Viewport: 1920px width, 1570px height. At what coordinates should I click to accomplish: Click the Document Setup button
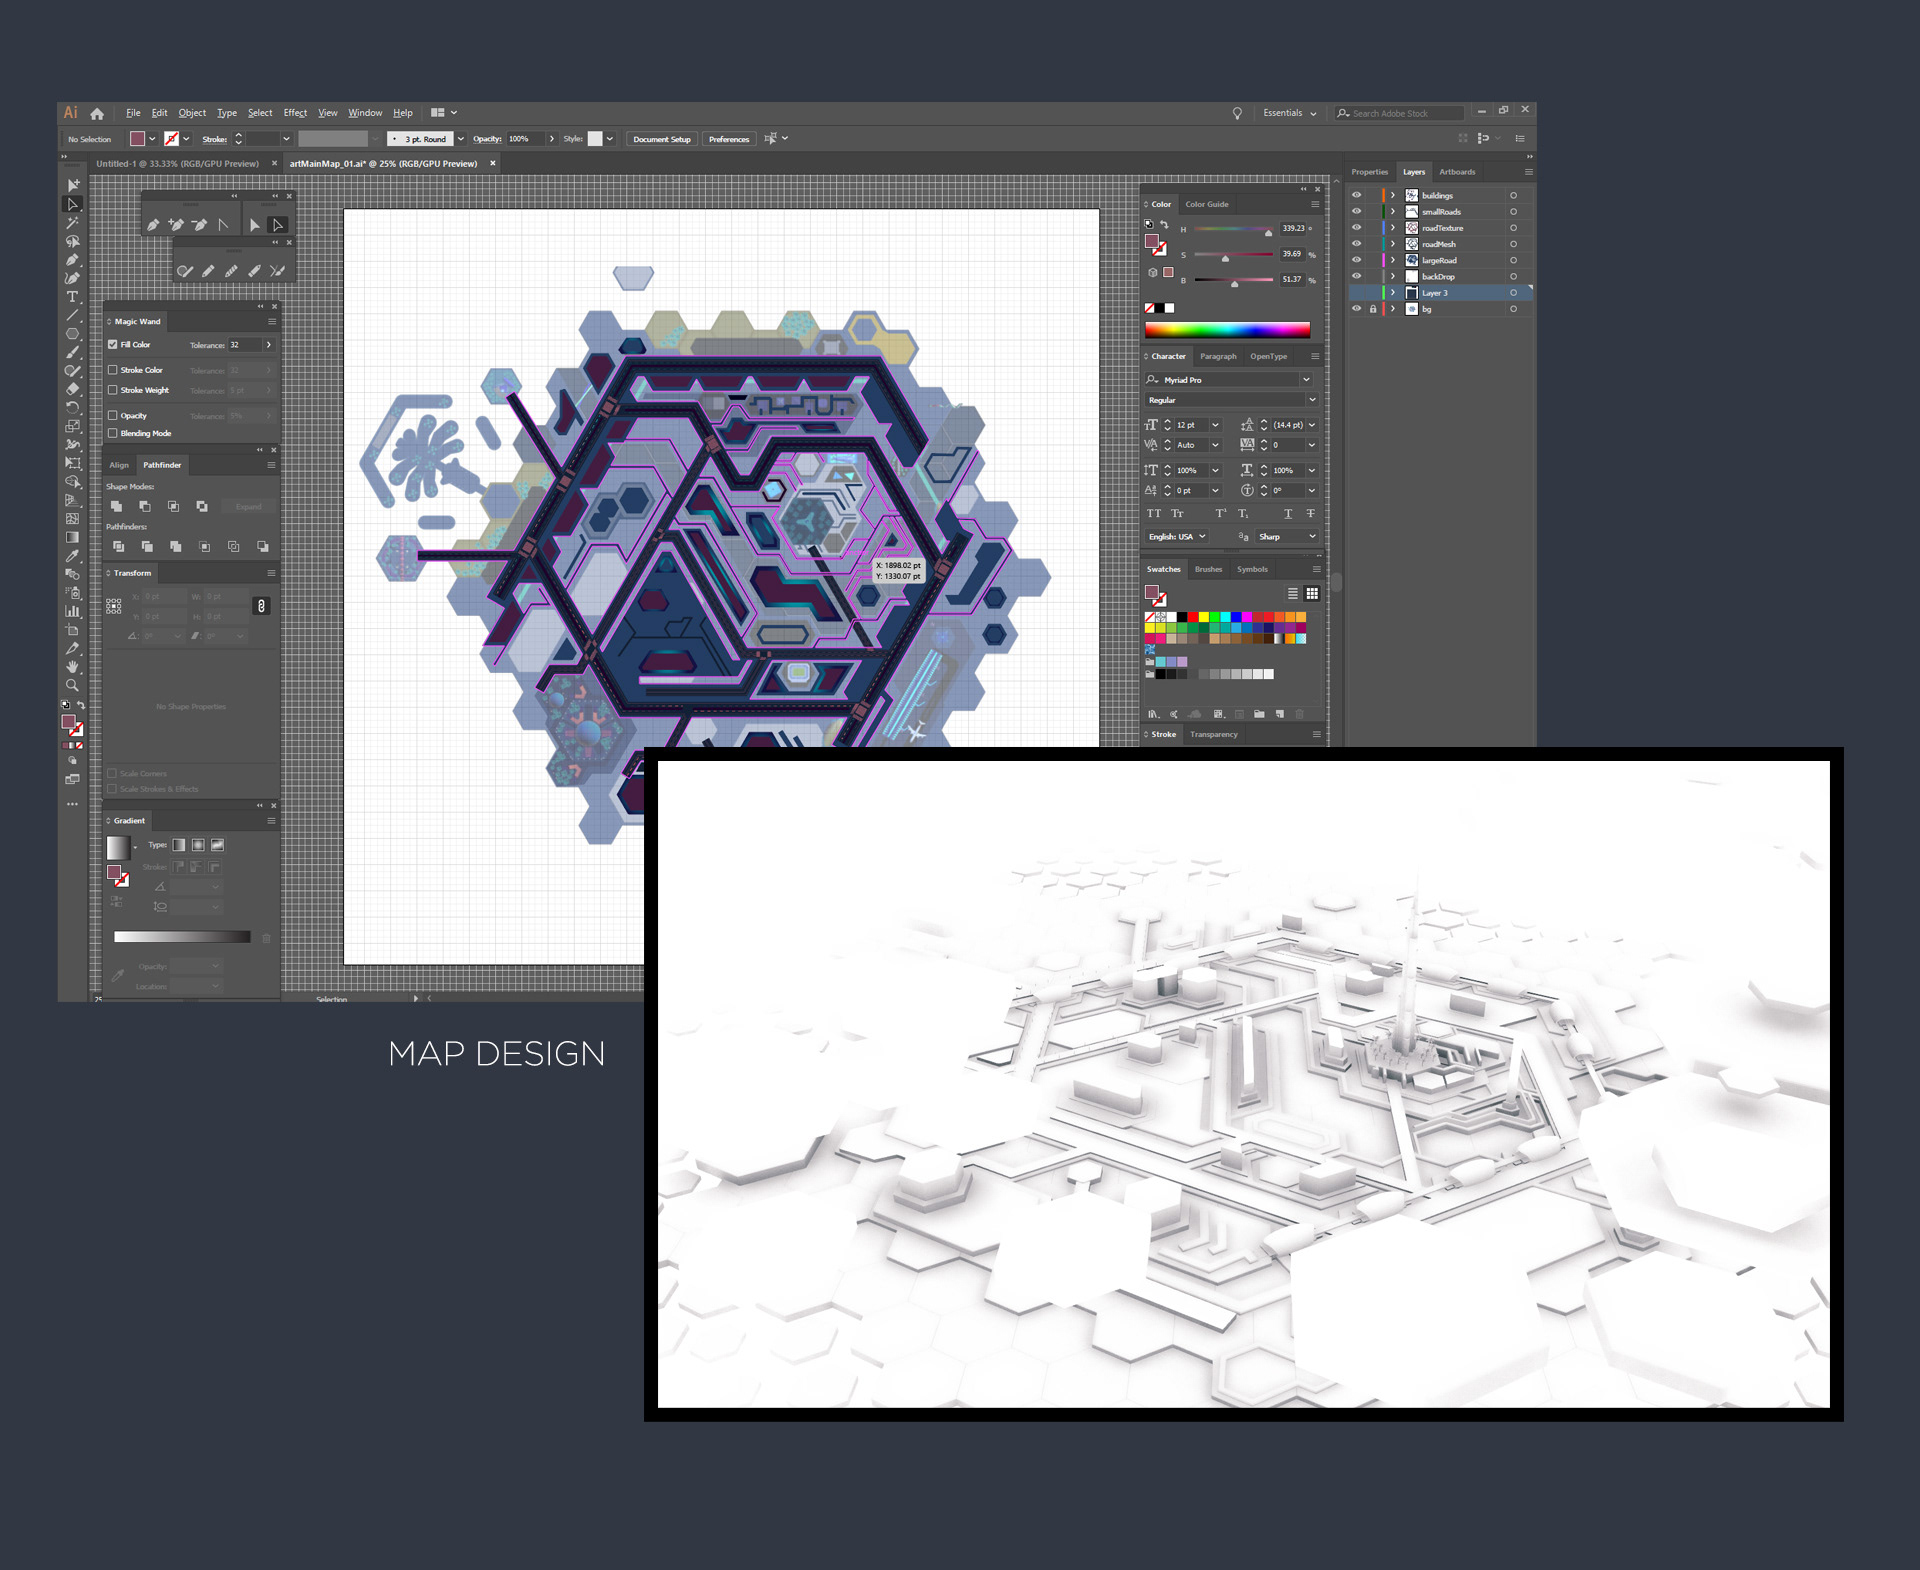pyautogui.click(x=661, y=139)
